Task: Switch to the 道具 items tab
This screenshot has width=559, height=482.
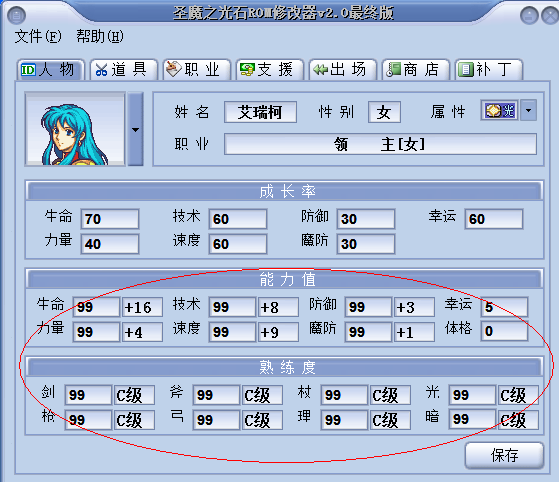Action: click(x=124, y=70)
